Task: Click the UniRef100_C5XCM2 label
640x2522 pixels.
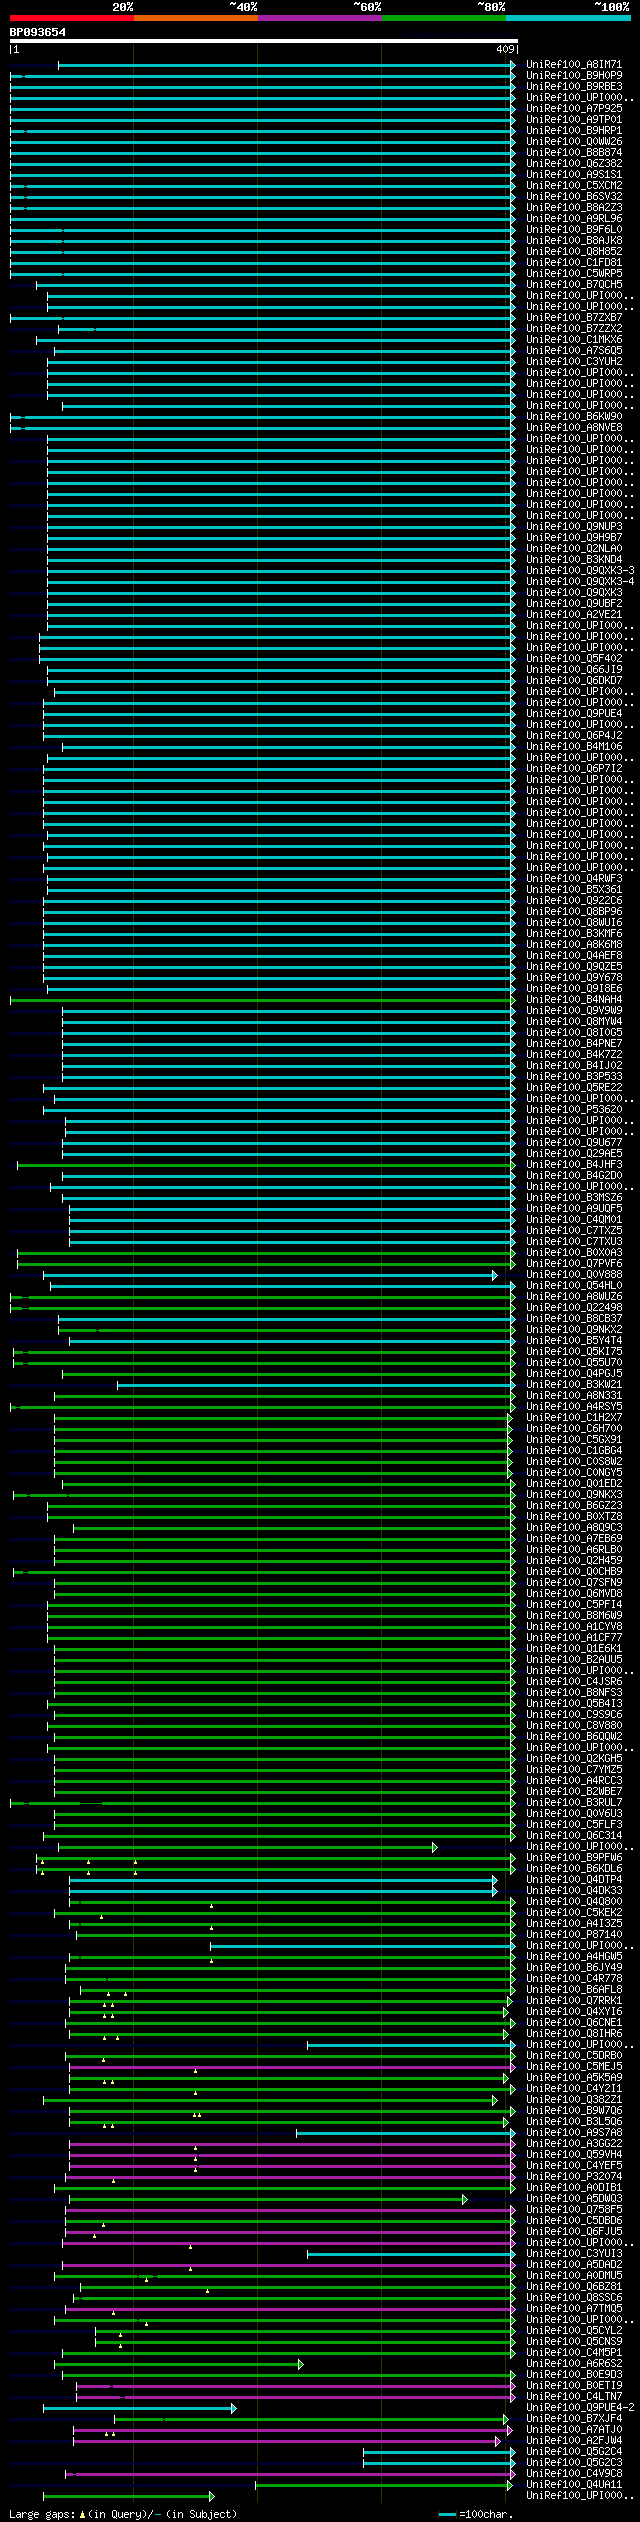Action: click(x=574, y=185)
